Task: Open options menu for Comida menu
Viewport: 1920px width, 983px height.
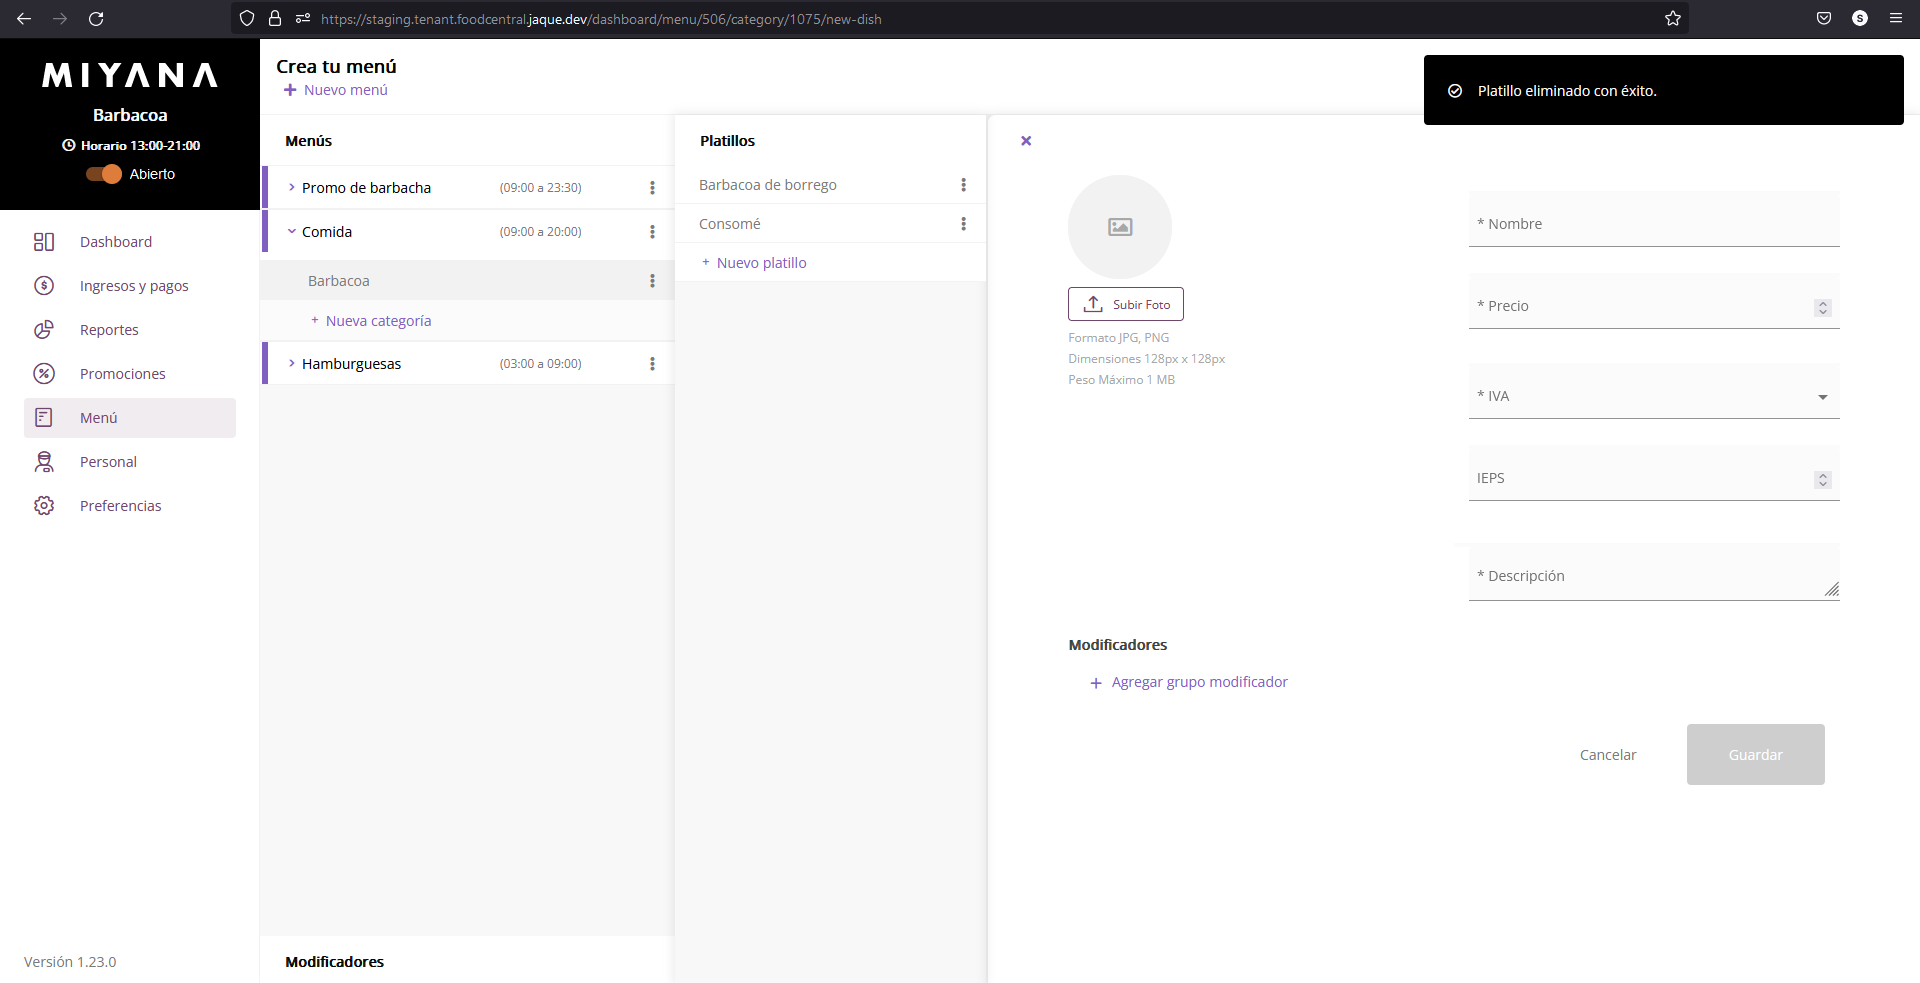Action: pos(652,232)
